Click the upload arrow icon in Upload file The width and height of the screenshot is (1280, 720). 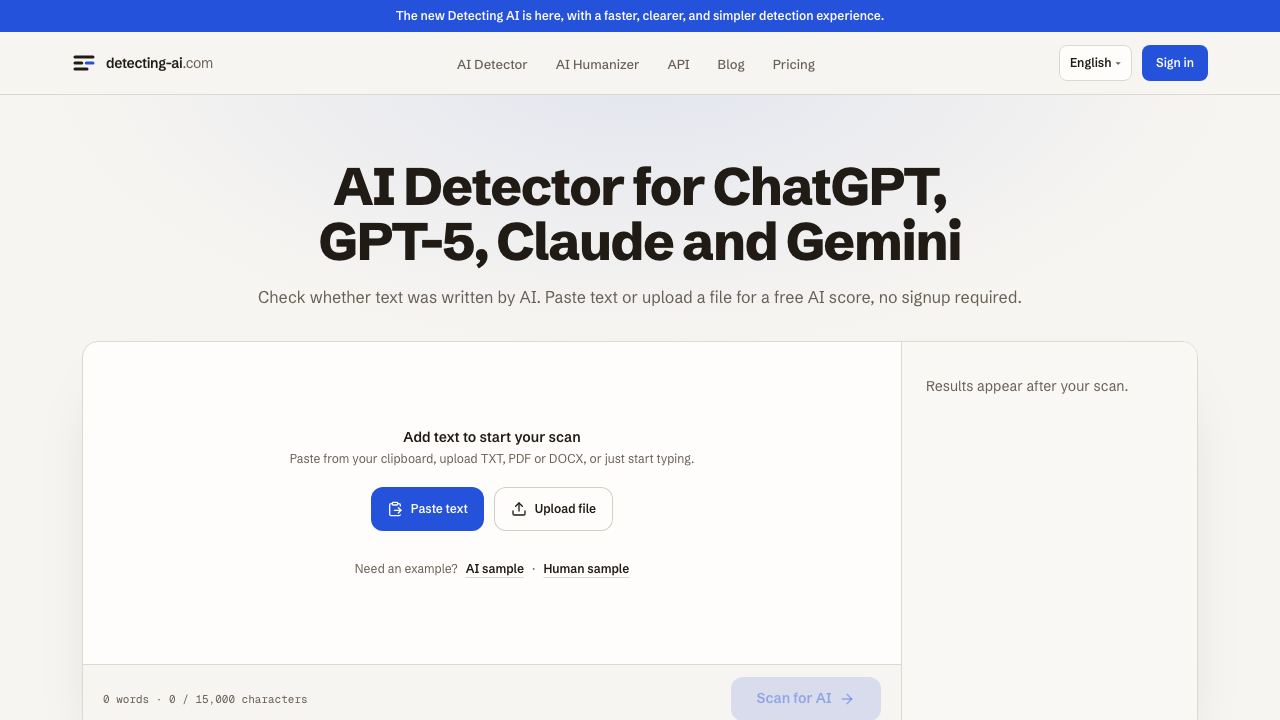(519, 509)
